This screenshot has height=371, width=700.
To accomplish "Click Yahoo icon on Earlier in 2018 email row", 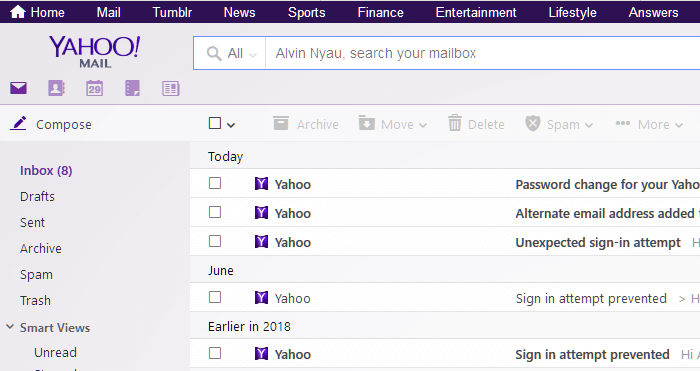I will pos(261,354).
